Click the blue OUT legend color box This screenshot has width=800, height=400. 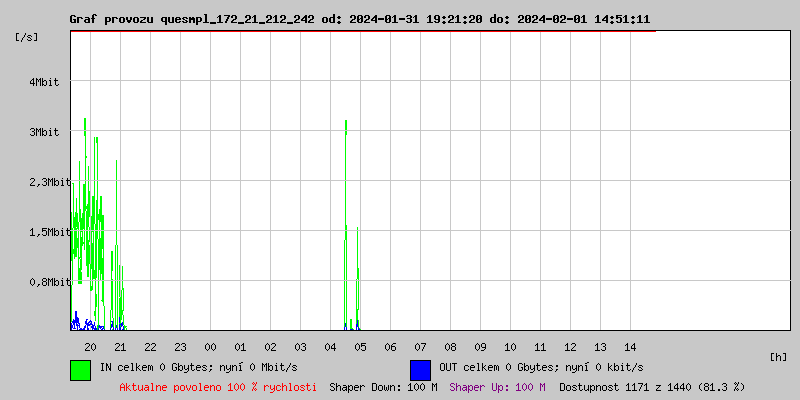click(420, 369)
